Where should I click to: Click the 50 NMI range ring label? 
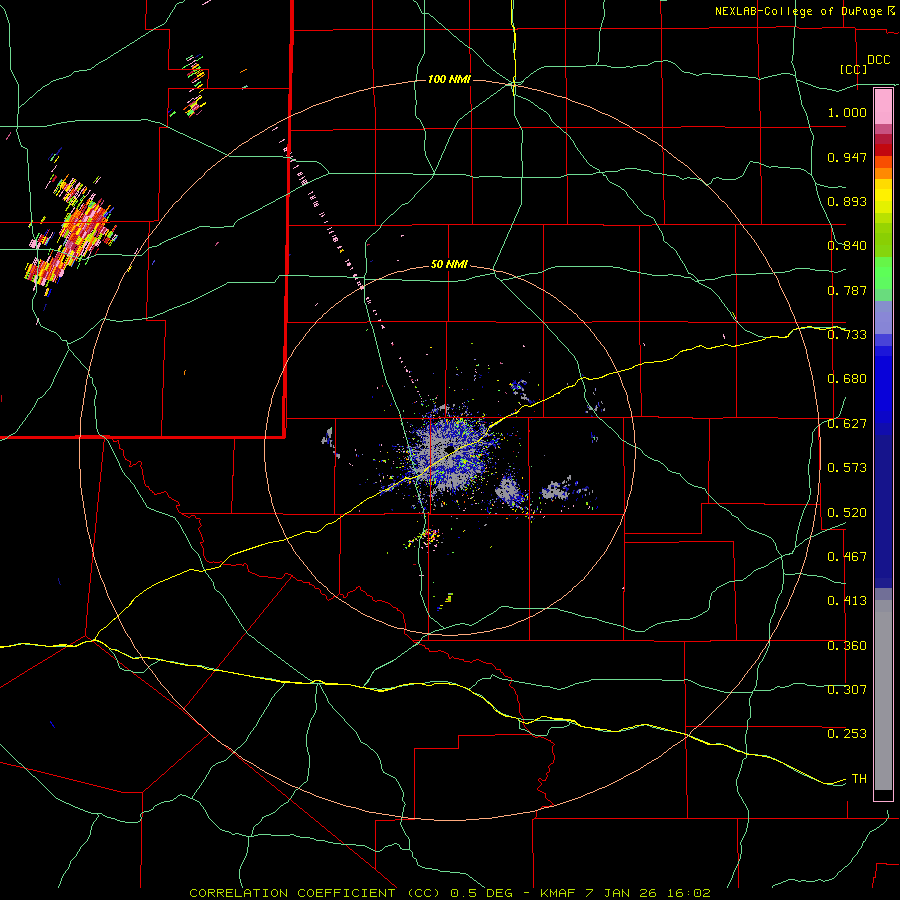click(x=449, y=265)
